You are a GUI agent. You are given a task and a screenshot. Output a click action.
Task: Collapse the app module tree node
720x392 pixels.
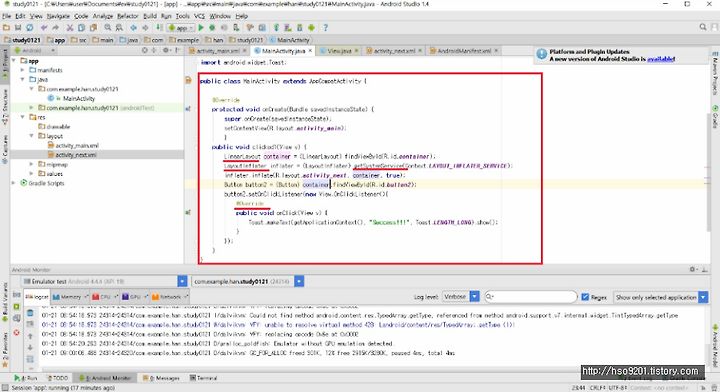[x=14, y=61]
